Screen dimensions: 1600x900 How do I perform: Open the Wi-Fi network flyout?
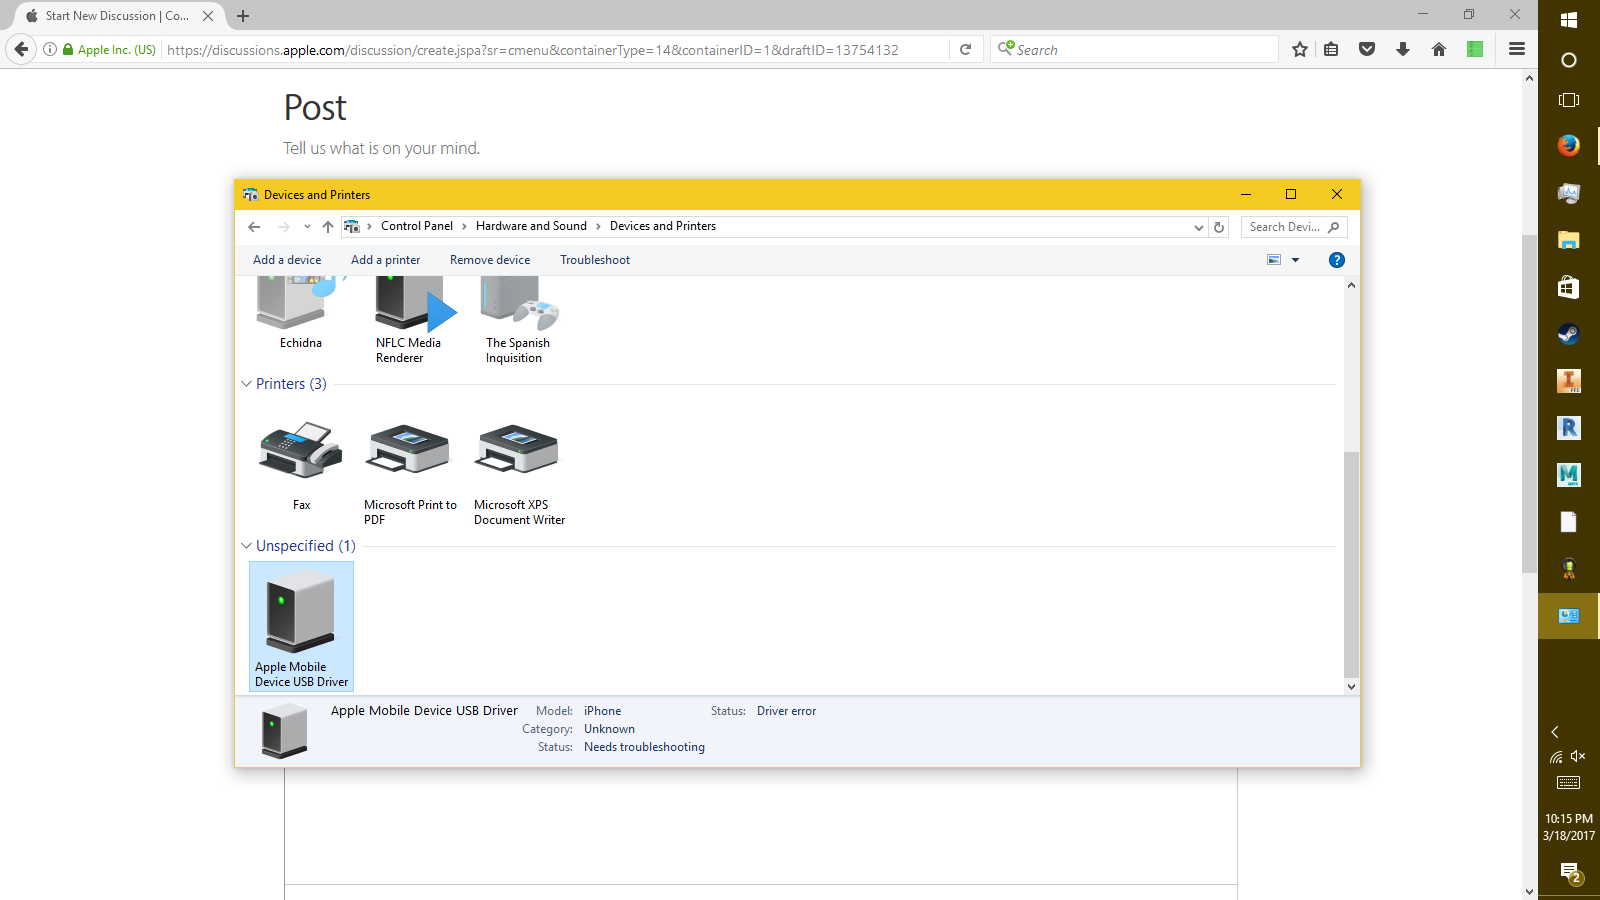[x=1556, y=757]
